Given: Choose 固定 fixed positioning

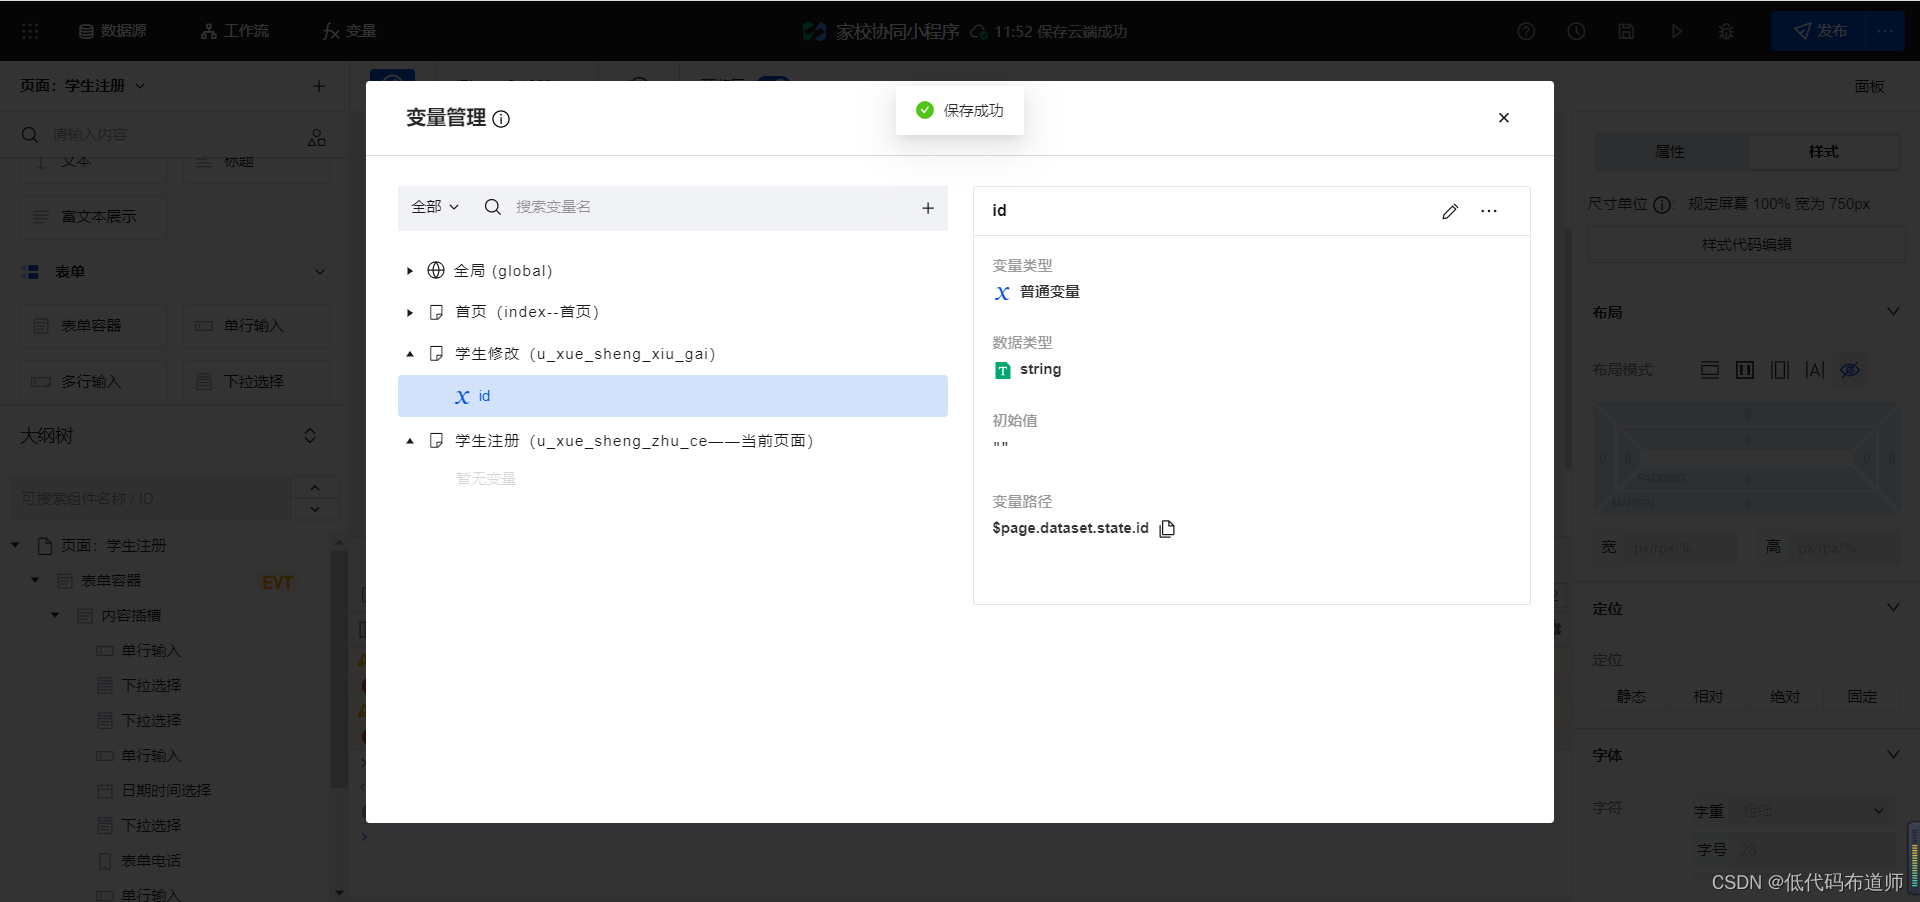Looking at the screenshot, I should (x=1862, y=697).
